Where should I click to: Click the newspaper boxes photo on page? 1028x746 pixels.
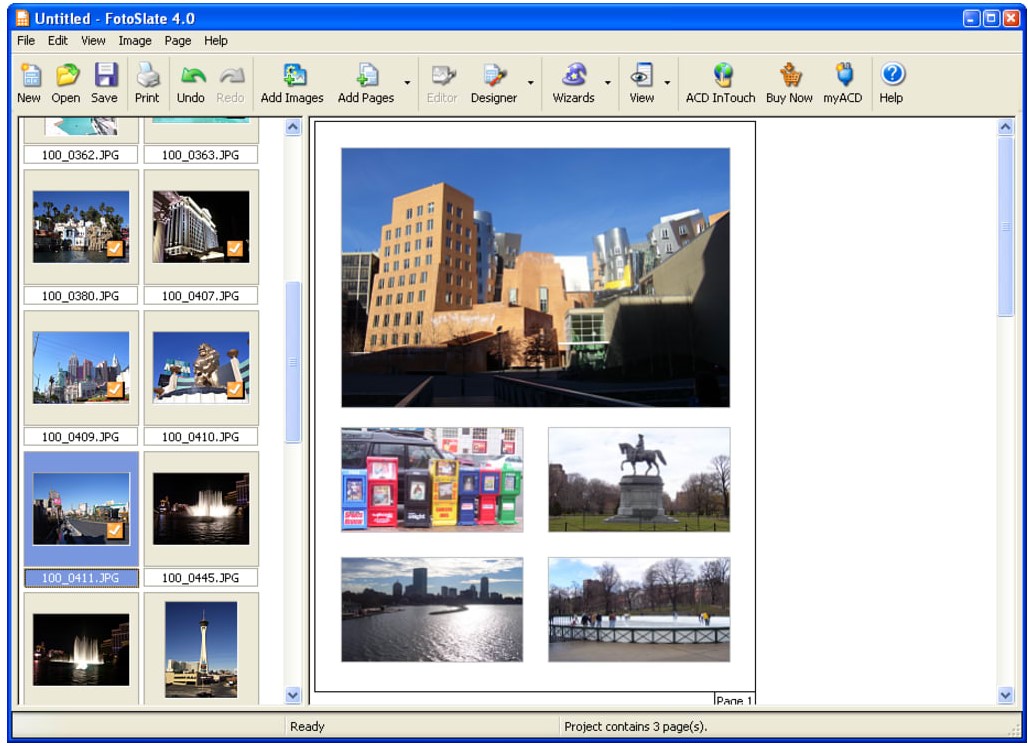tap(432, 479)
